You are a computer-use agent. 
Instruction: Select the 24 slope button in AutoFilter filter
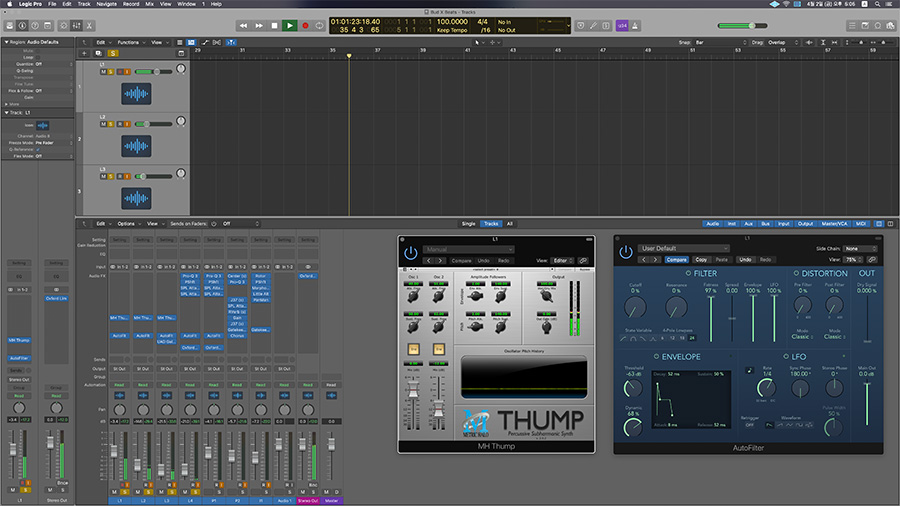pos(692,338)
